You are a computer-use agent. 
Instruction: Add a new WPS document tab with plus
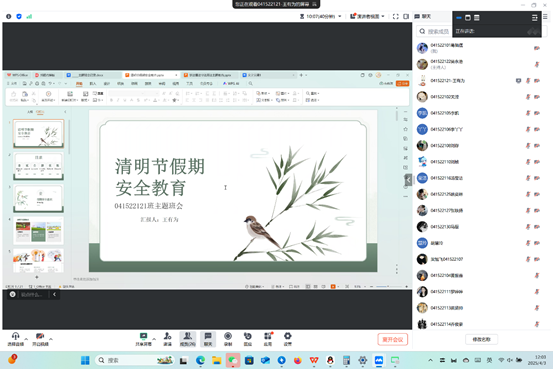(x=301, y=75)
